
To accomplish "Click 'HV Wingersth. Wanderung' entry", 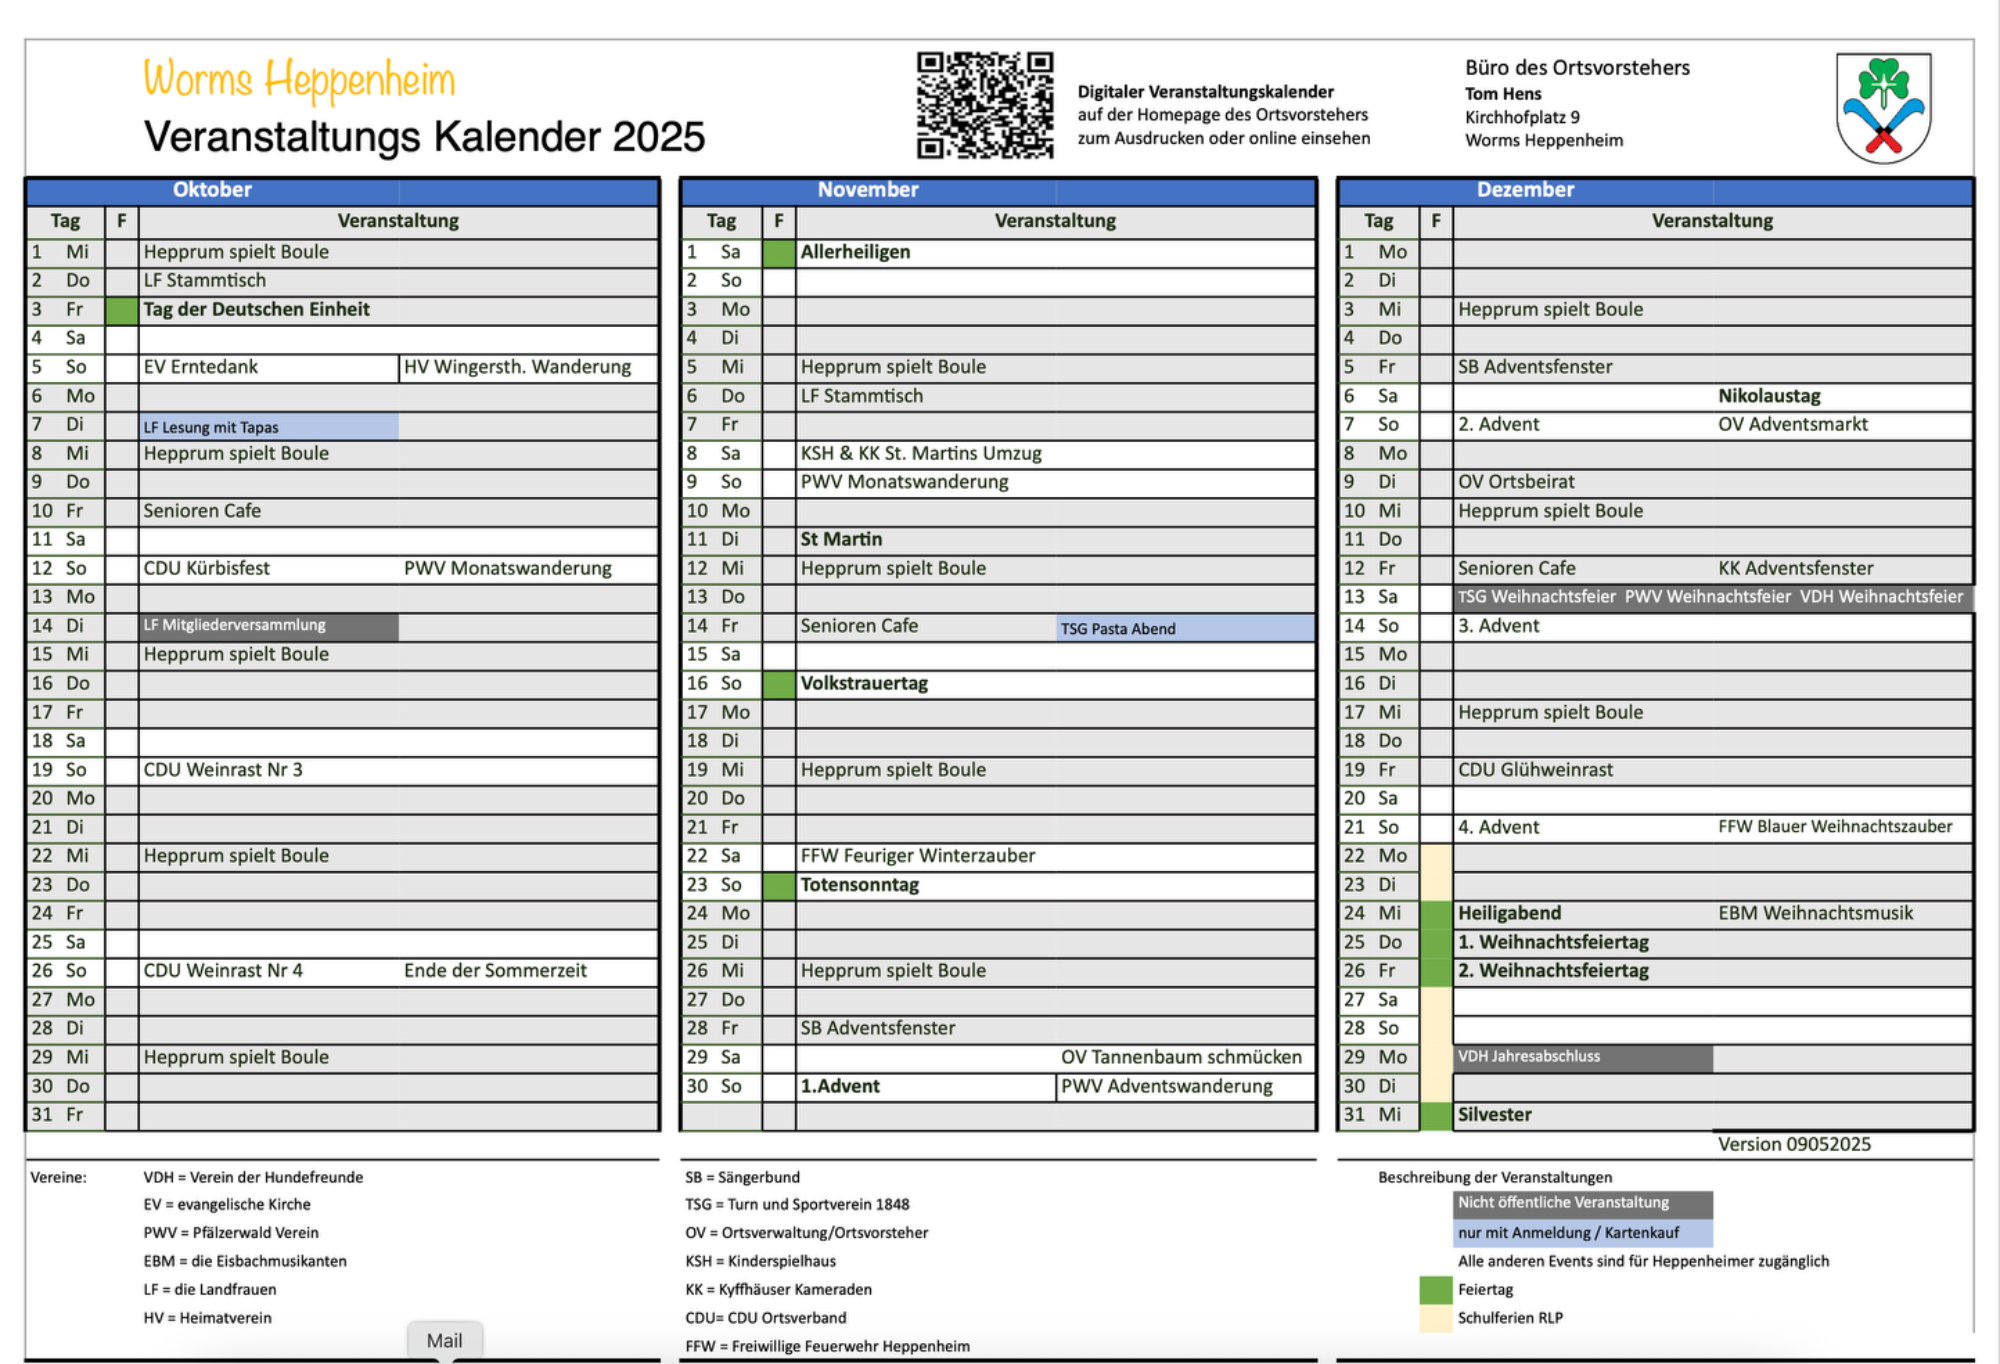I will 517,367.
